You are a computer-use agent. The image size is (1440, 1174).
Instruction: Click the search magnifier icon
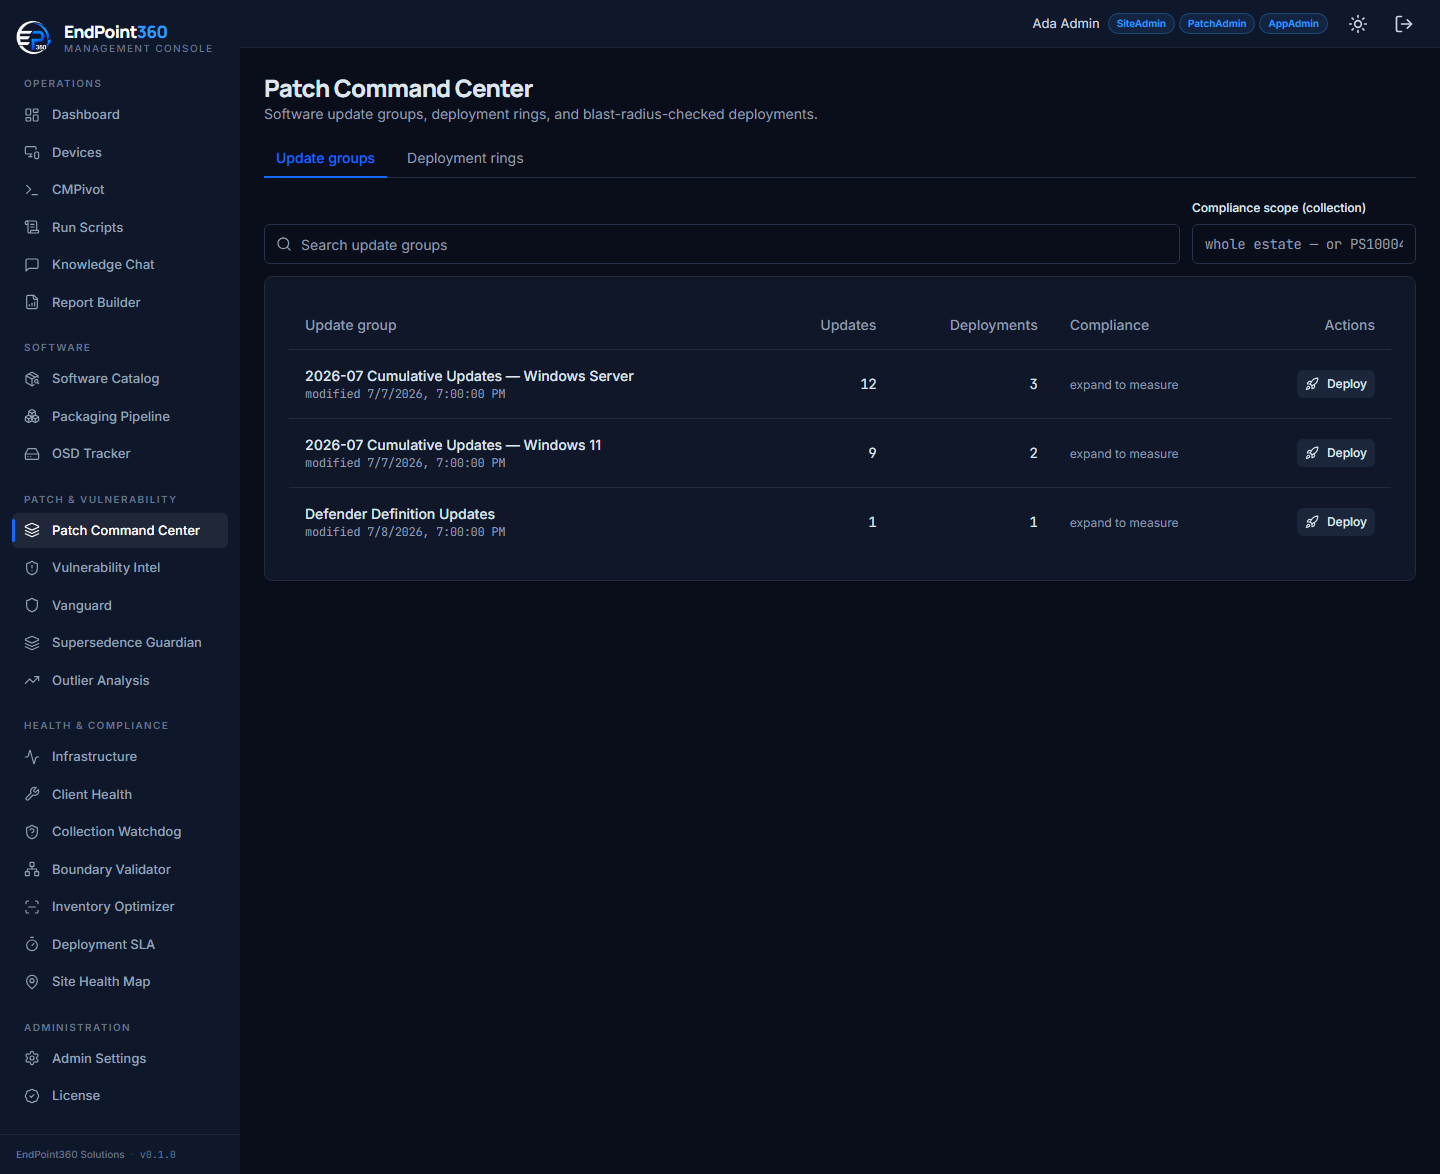[x=284, y=244]
